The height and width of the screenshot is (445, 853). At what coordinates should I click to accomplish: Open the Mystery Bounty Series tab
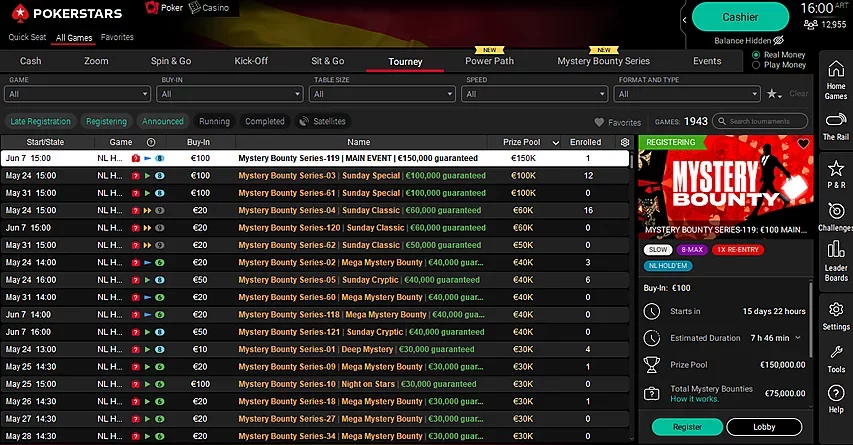[x=603, y=61]
